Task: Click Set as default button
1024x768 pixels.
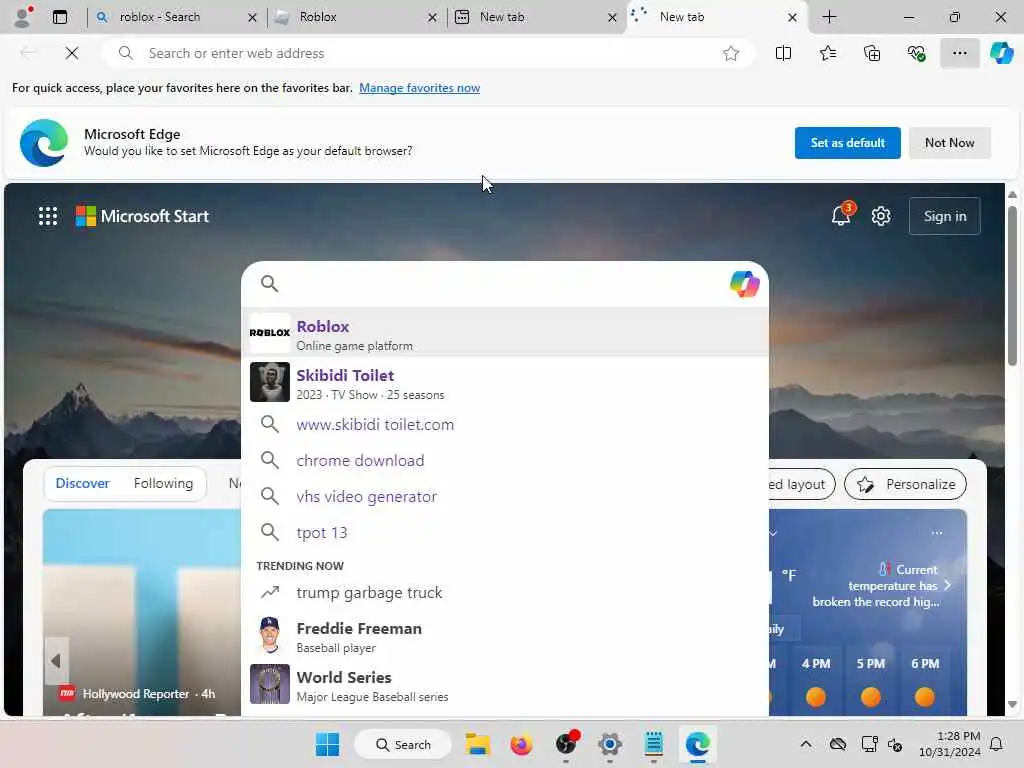Action: pos(848,142)
